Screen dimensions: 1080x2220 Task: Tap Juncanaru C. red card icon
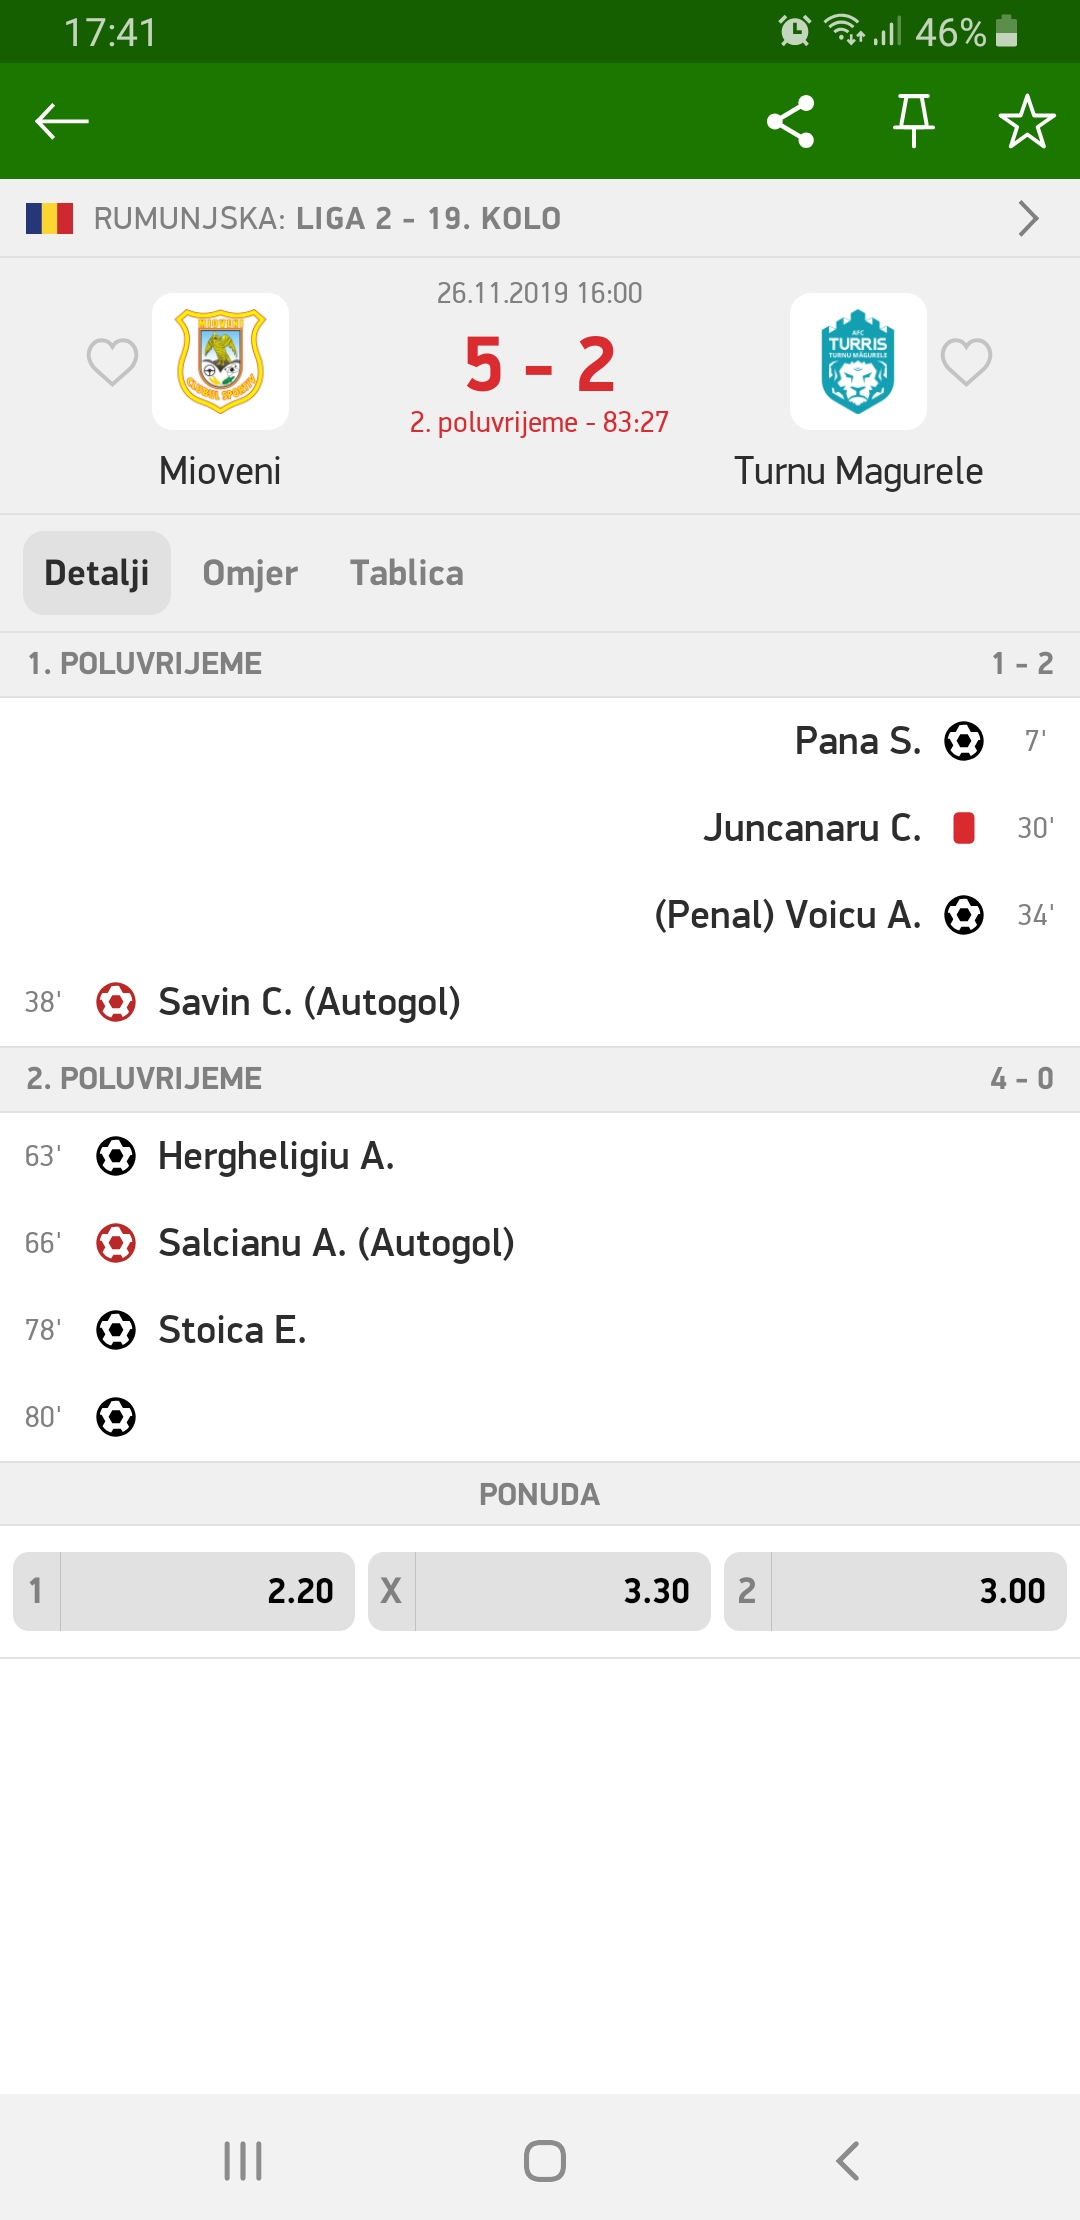tap(964, 828)
